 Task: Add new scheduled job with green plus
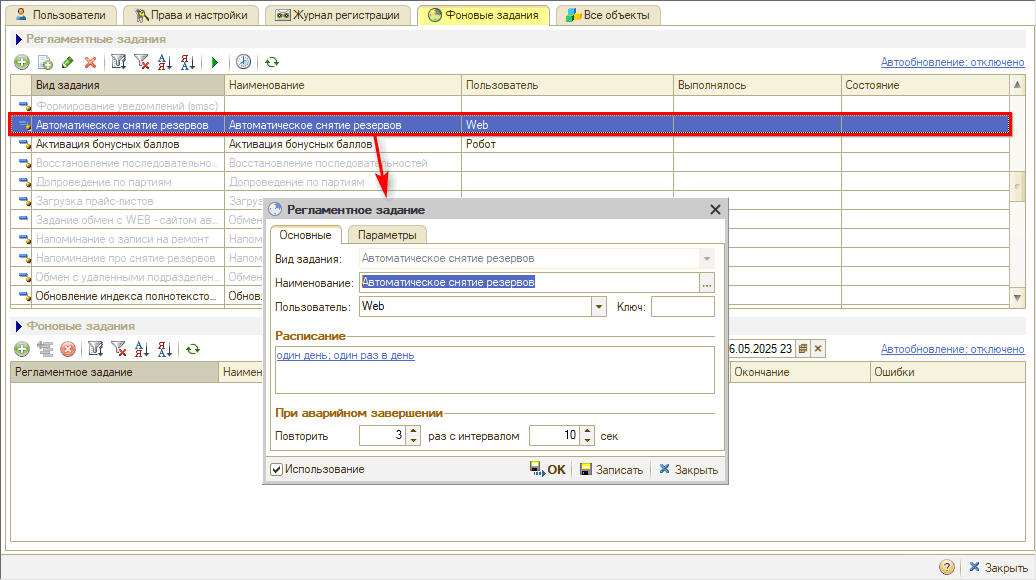[22, 62]
